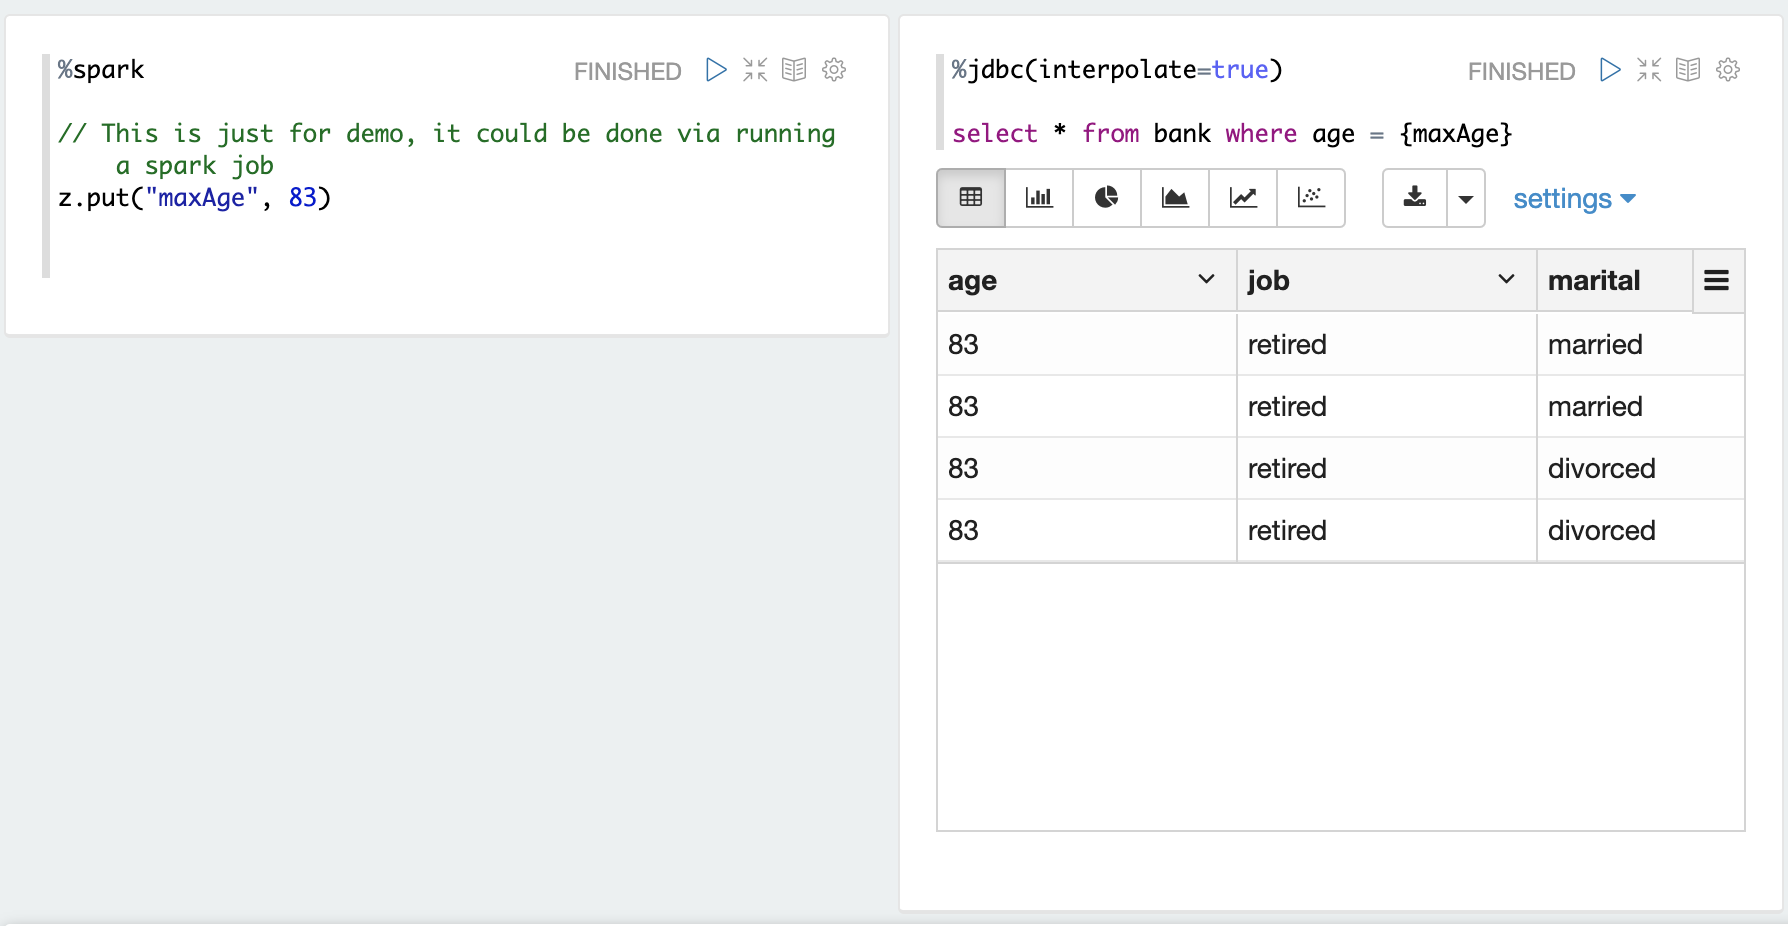Image resolution: width=1788 pixels, height=926 pixels.
Task: Toggle editor visibility in jdbc paragraph
Action: [x=1649, y=70]
